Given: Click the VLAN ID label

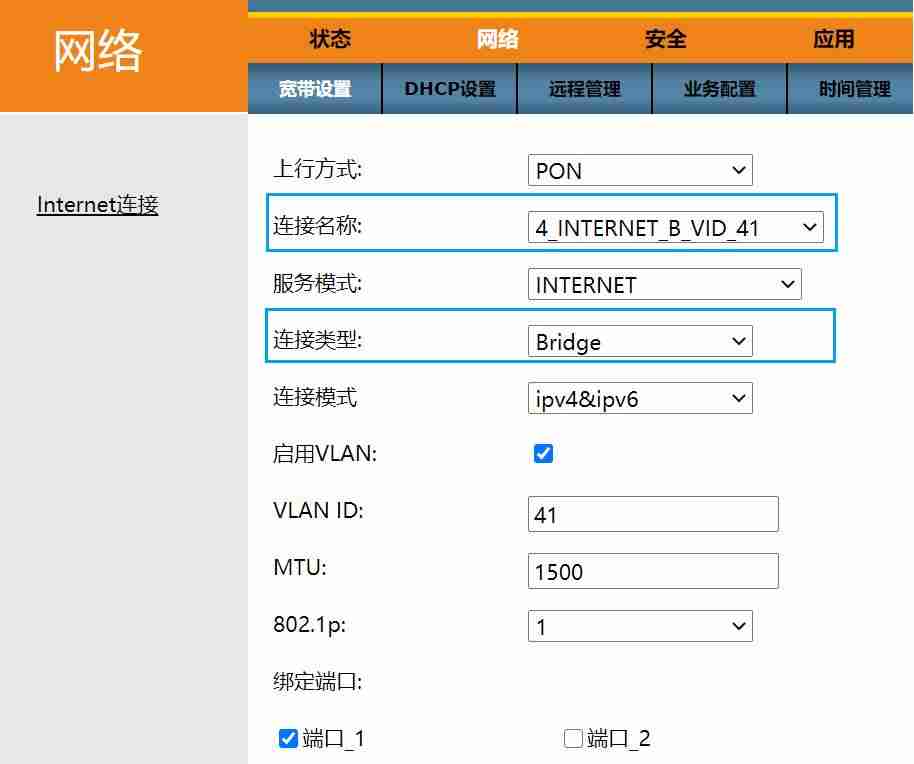Looking at the screenshot, I should (318, 510).
